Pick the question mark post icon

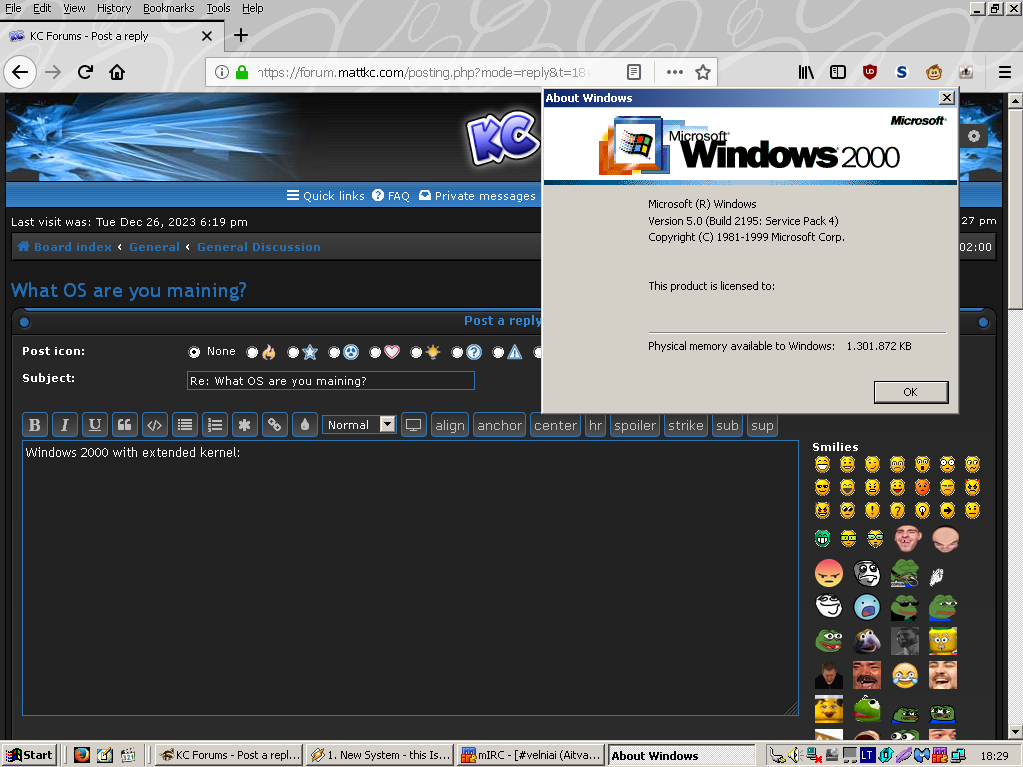[x=457, y=352]
